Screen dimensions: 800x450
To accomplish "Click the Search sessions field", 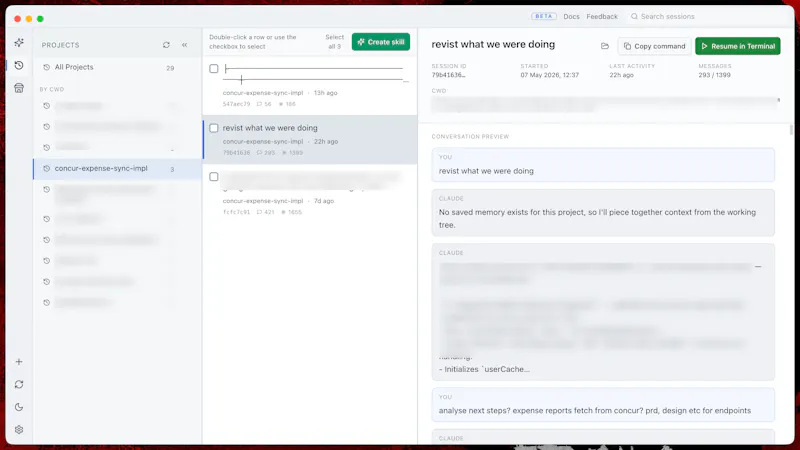I will (709, 16).
